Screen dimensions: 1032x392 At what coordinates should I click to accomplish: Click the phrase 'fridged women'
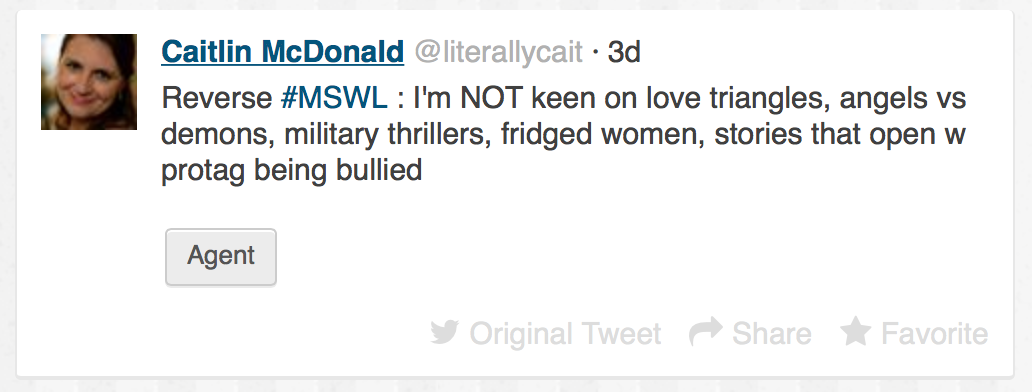click(x=602, y=135)
